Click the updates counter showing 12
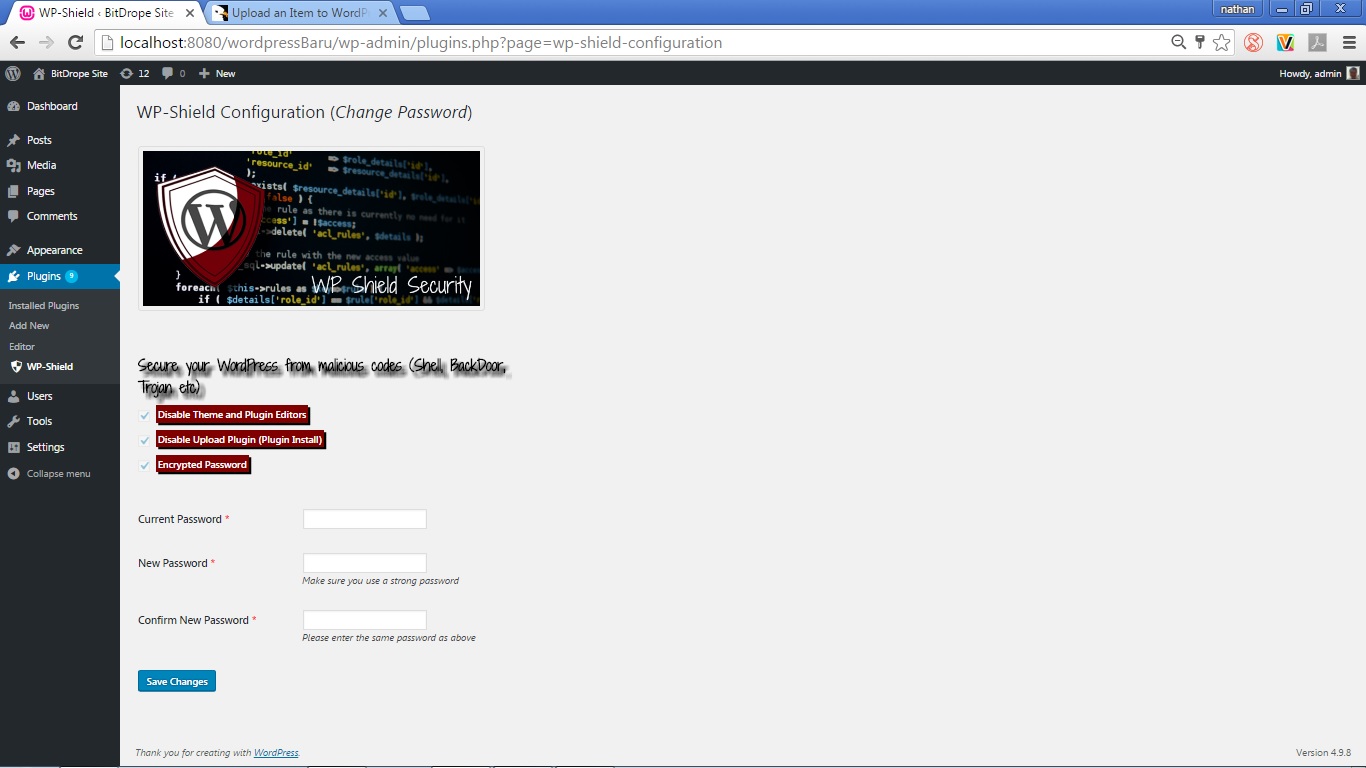The width and height of the screenshot is (1366, 768). (x=136, y=72)
